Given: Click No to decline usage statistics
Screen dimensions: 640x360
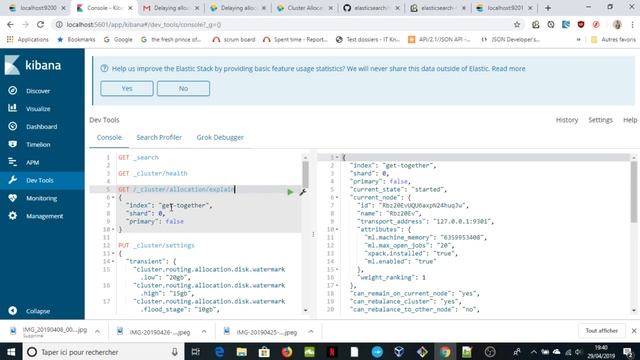Looking at the screenshot, I should point(183,89).
